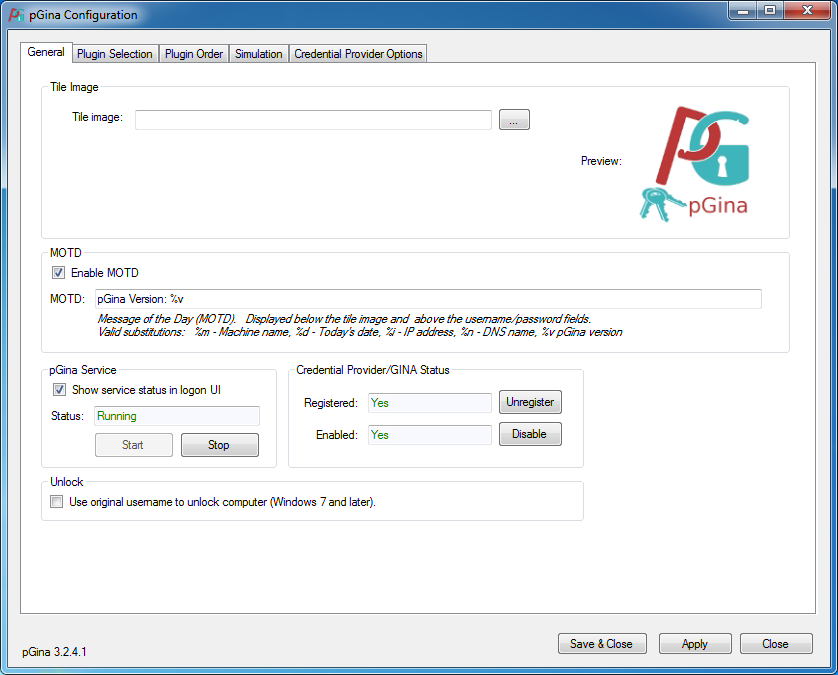The height and width of the screenshot is (675, 838).
Task: Open Credential Provider Options tab
Action: [358, 54]
